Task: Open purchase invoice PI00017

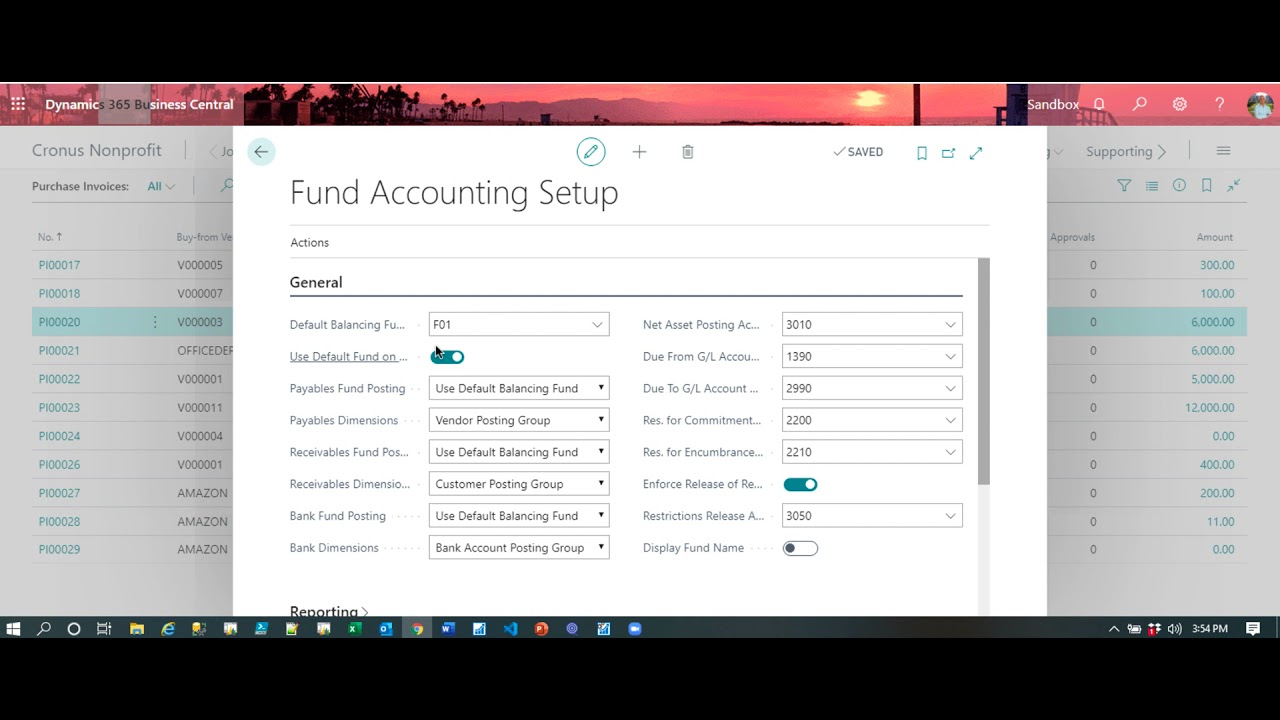Action: pos(59,265)
